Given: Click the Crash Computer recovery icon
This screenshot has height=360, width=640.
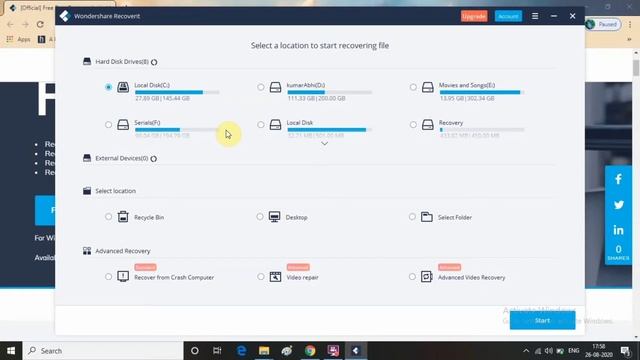Looking at the screenshot, I should tap(123, 277).
